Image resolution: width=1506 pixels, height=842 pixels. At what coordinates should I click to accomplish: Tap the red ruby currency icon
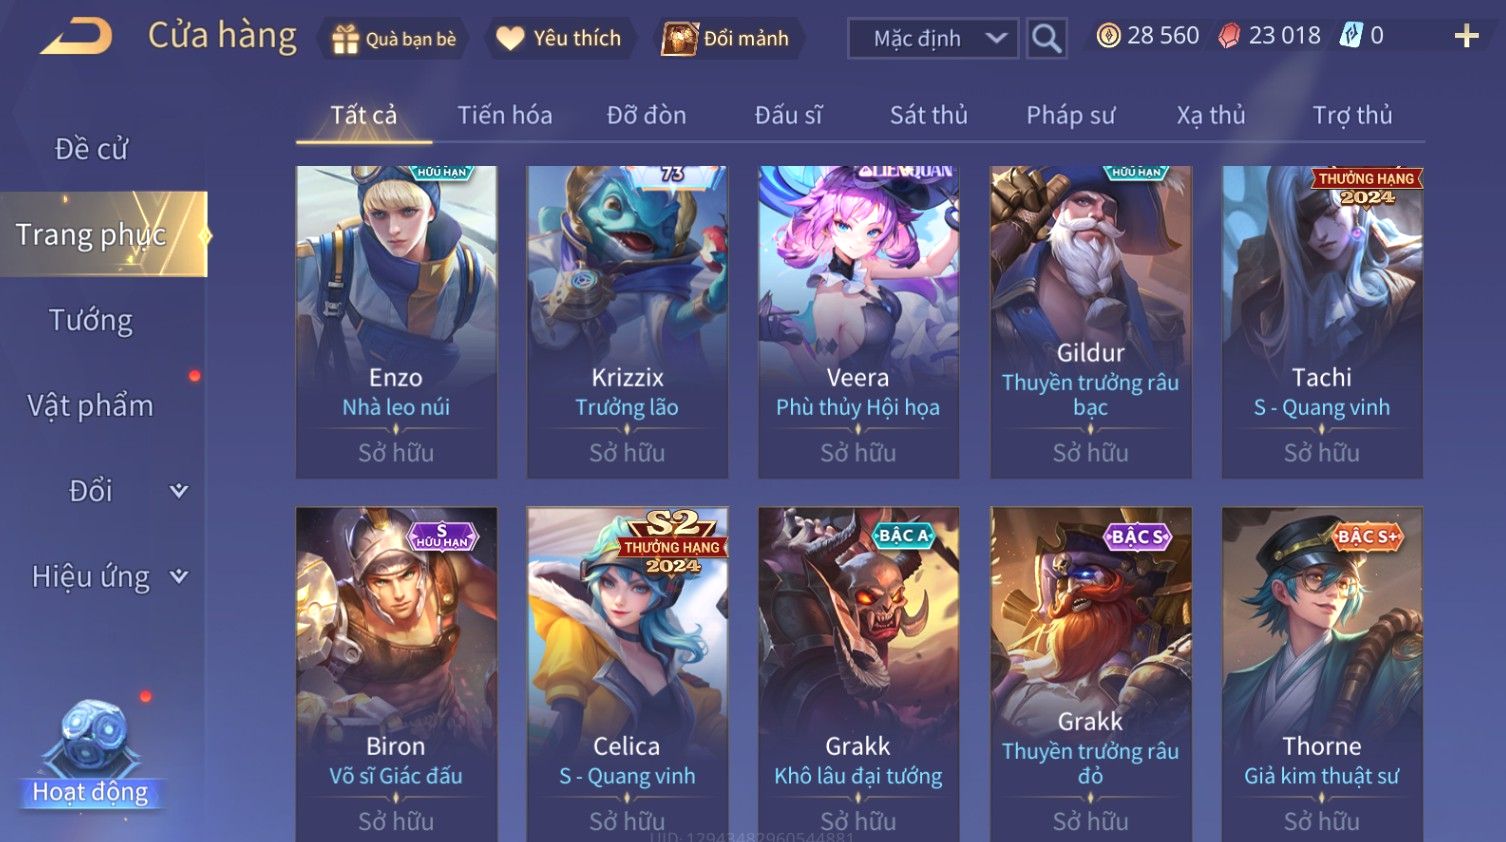(x=1229, y=36)
